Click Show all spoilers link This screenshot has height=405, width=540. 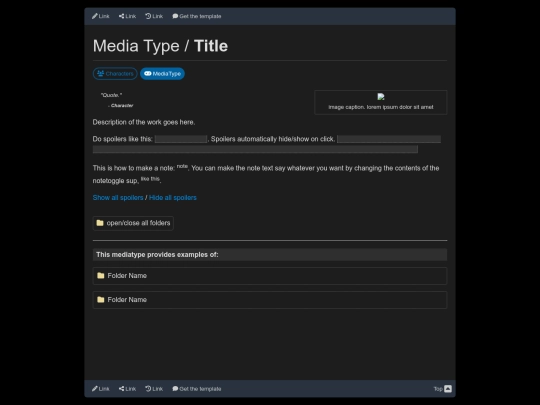(x=118, y=198)
